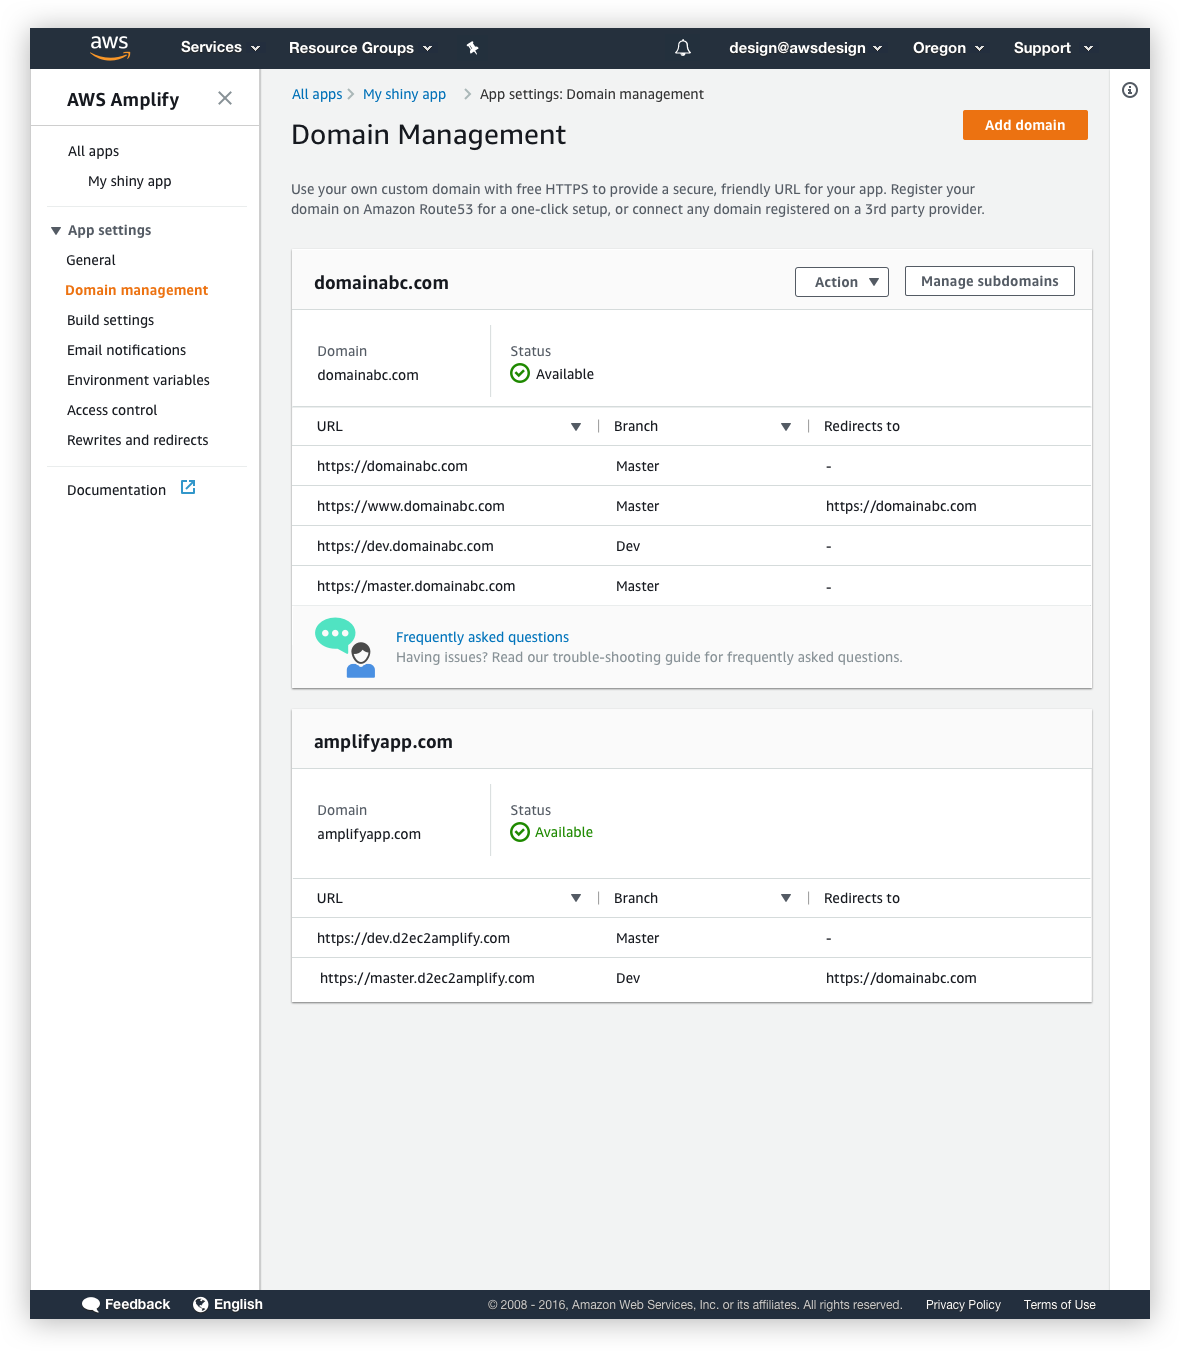The width and height of the screenshot is (1180, 1351).
Task: Open the Privacy Policy footer link
Action: tap(963, 1305)
